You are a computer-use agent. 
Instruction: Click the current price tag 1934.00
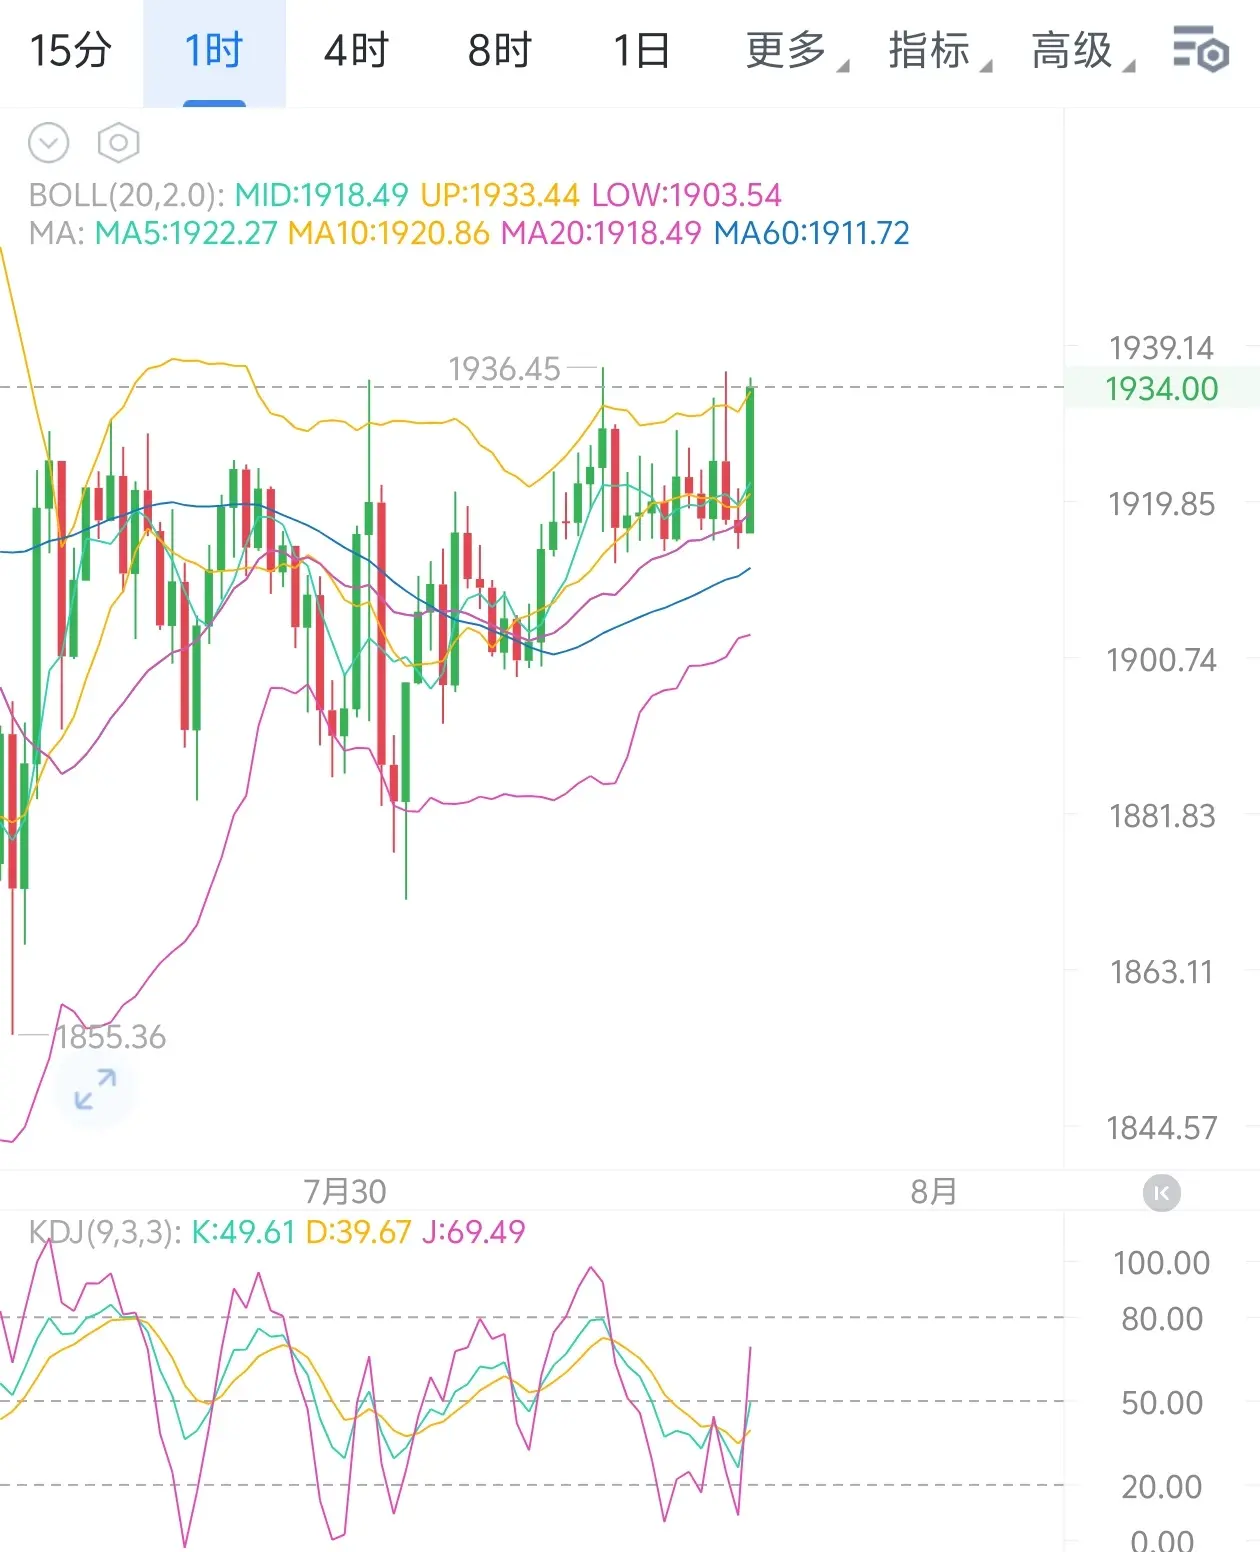coord(1161,388)
